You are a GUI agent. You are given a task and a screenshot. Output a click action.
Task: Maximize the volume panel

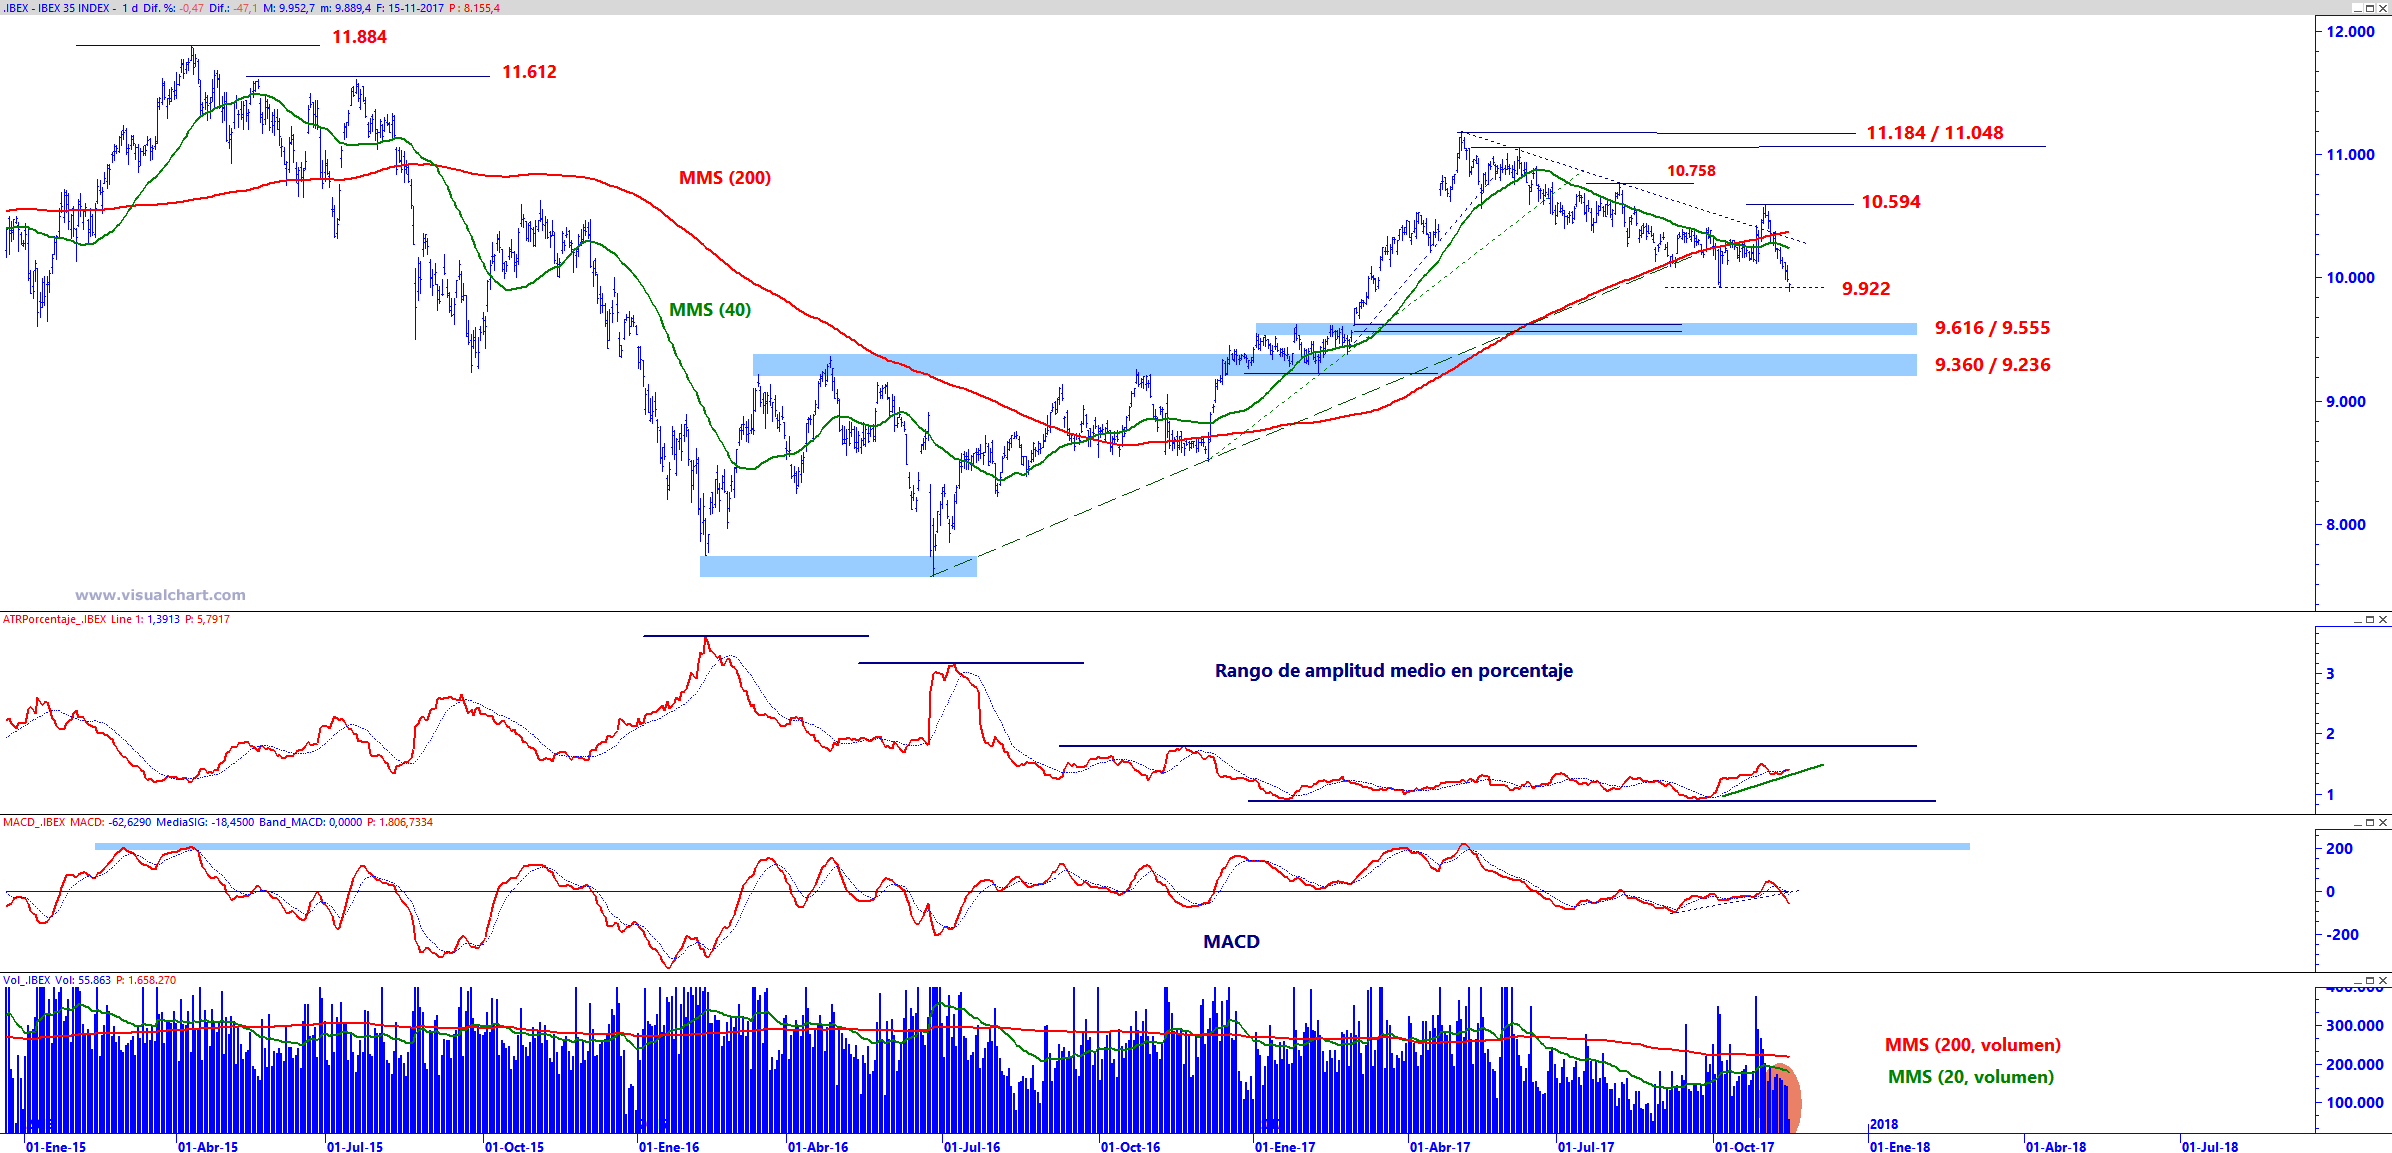pos(2369,981)
